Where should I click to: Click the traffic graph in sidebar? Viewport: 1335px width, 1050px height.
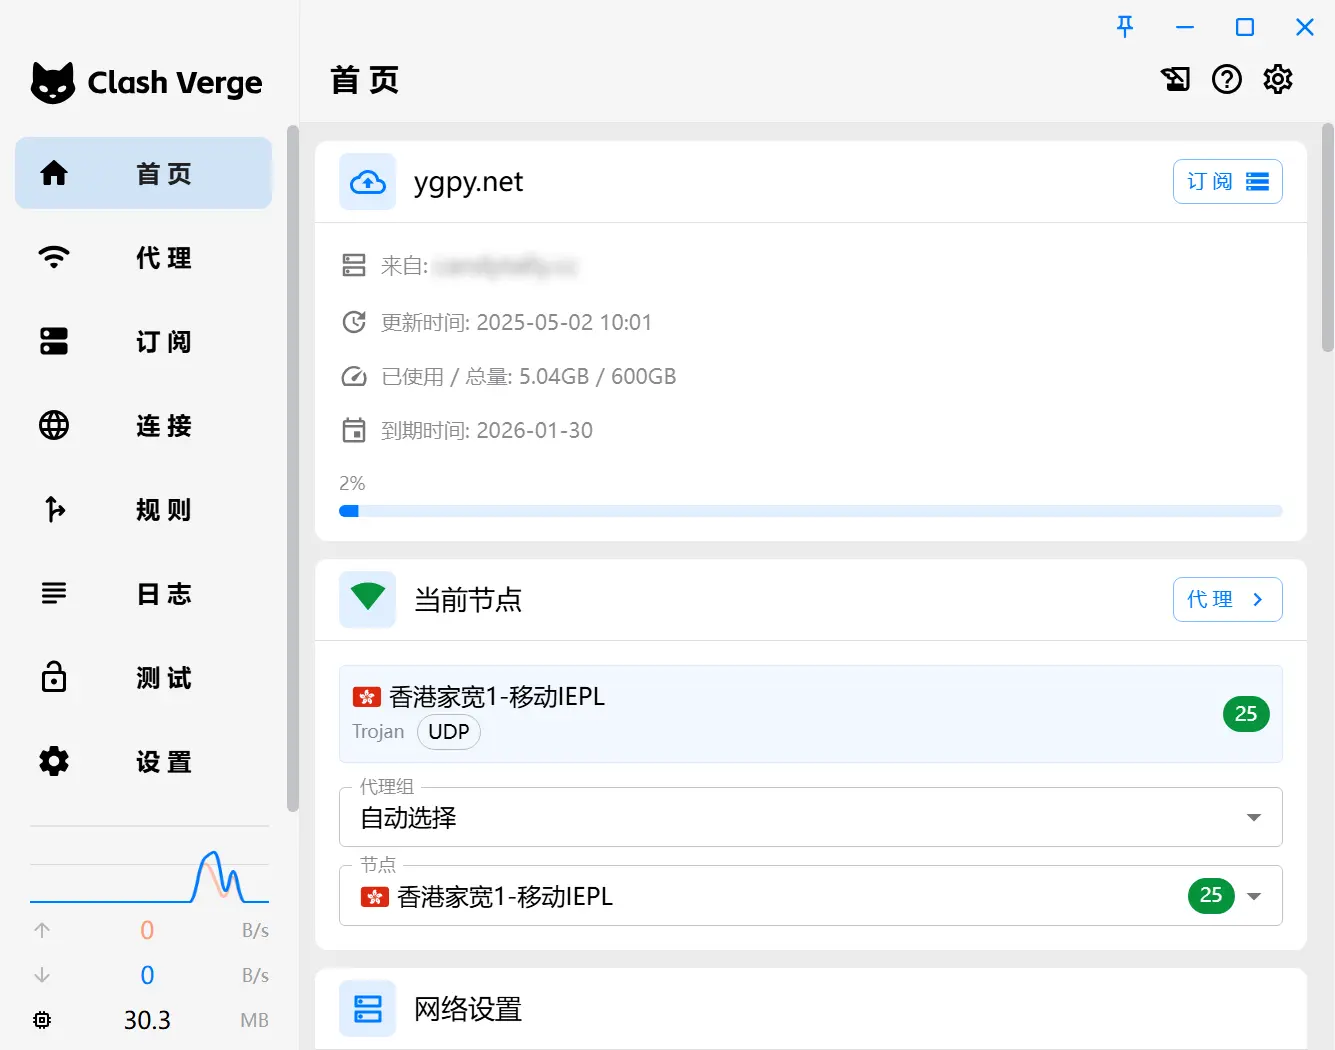click(150, 865)
